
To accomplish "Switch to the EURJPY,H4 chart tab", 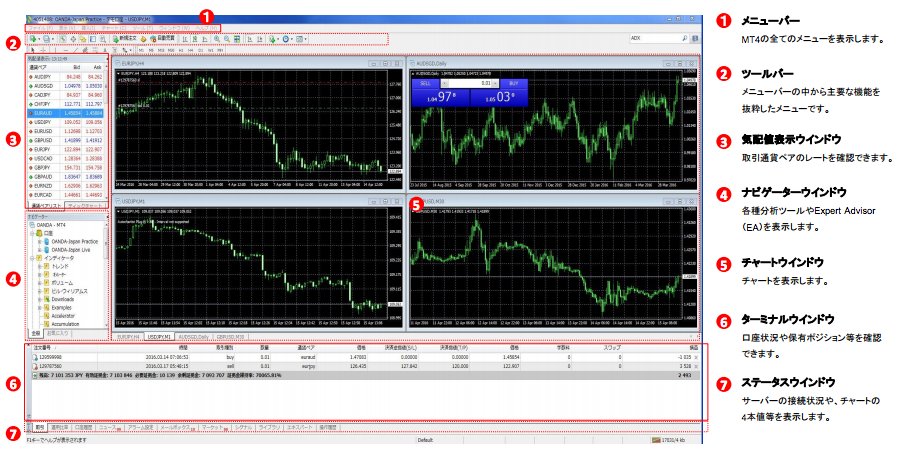I will [x=128, y=337].
